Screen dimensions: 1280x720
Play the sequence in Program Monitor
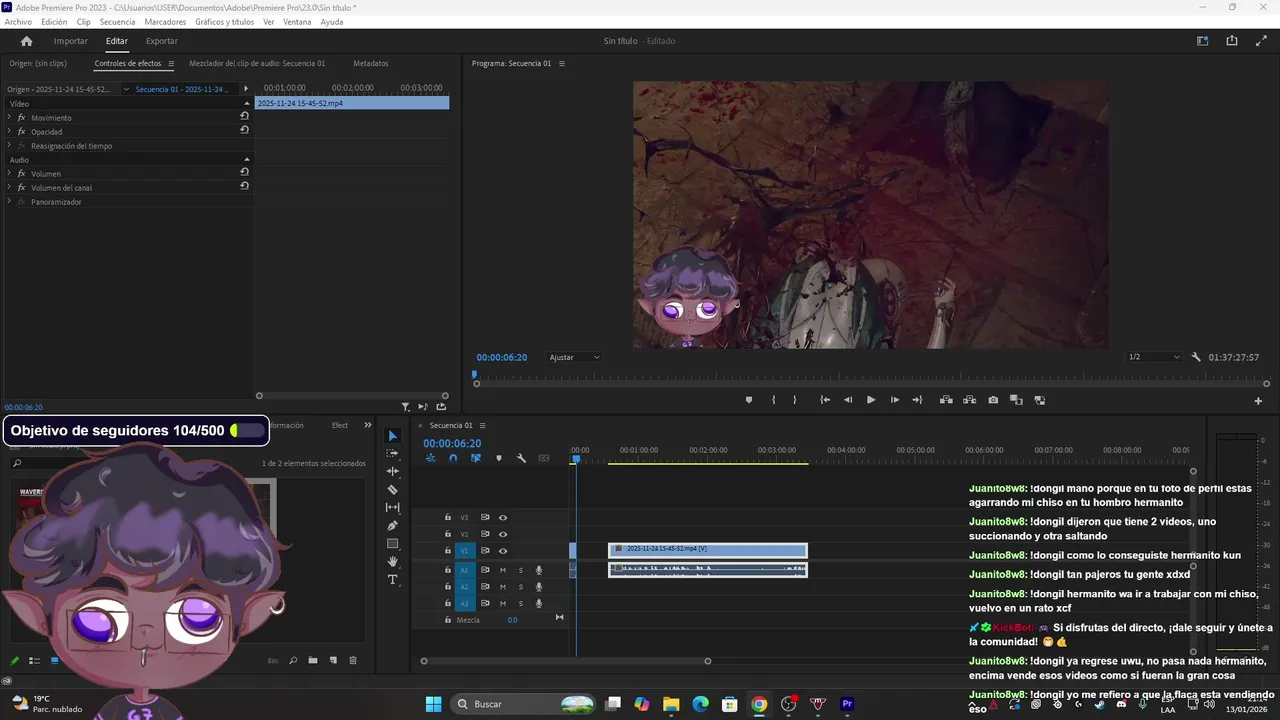tap(871, 400)
